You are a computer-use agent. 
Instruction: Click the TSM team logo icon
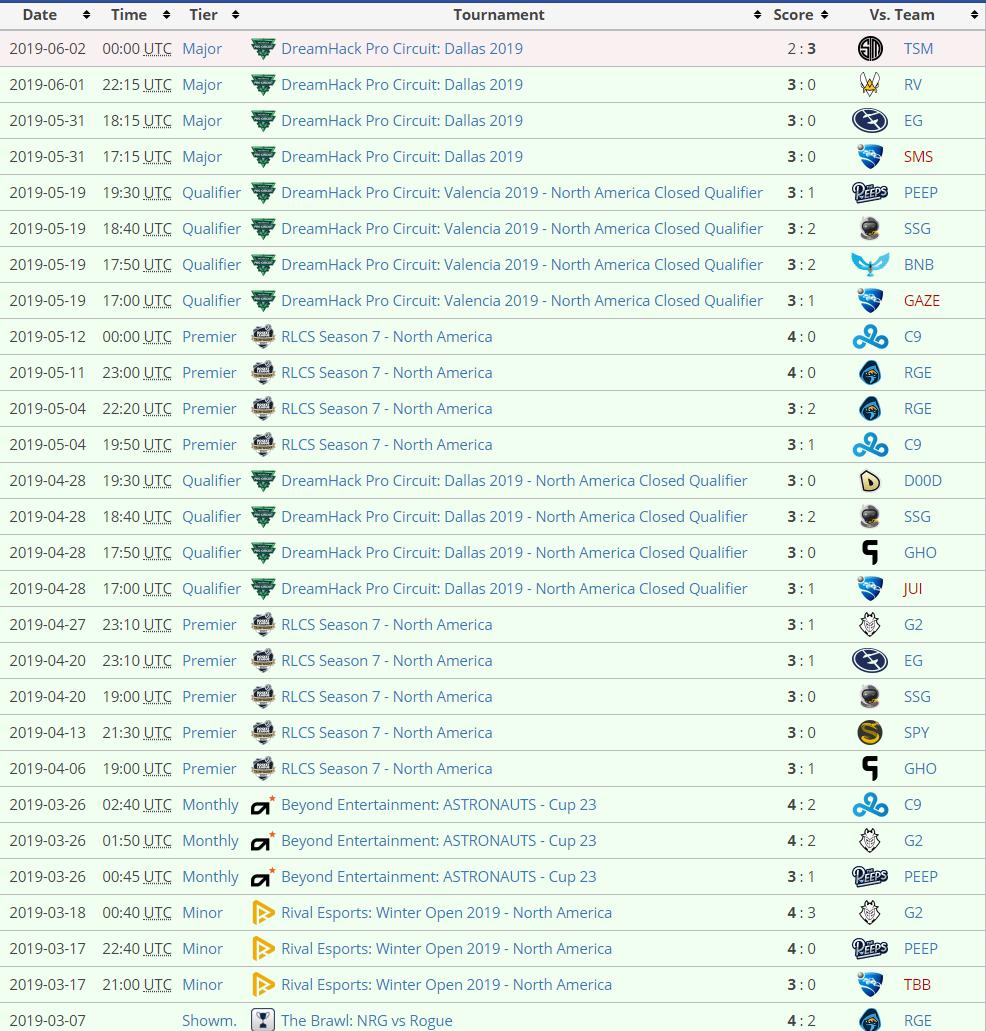[870, 49]
